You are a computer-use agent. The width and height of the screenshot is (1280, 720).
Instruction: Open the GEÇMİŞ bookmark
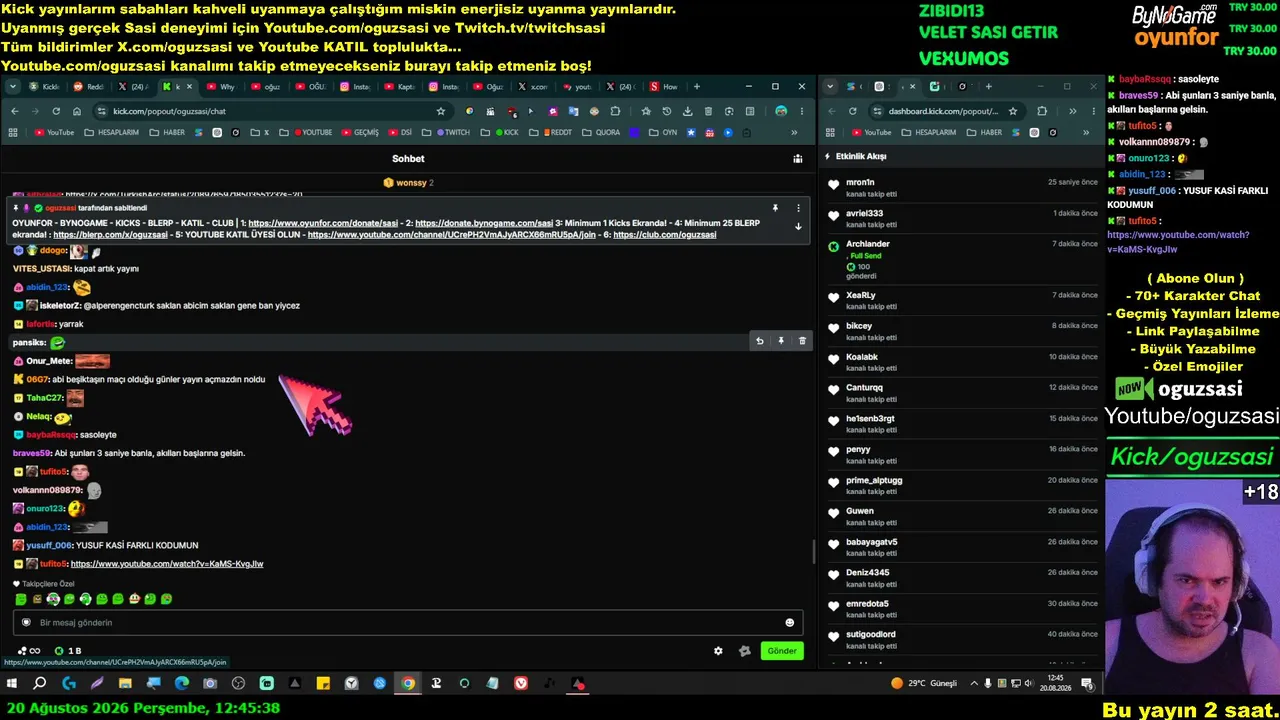click(360, 132)
